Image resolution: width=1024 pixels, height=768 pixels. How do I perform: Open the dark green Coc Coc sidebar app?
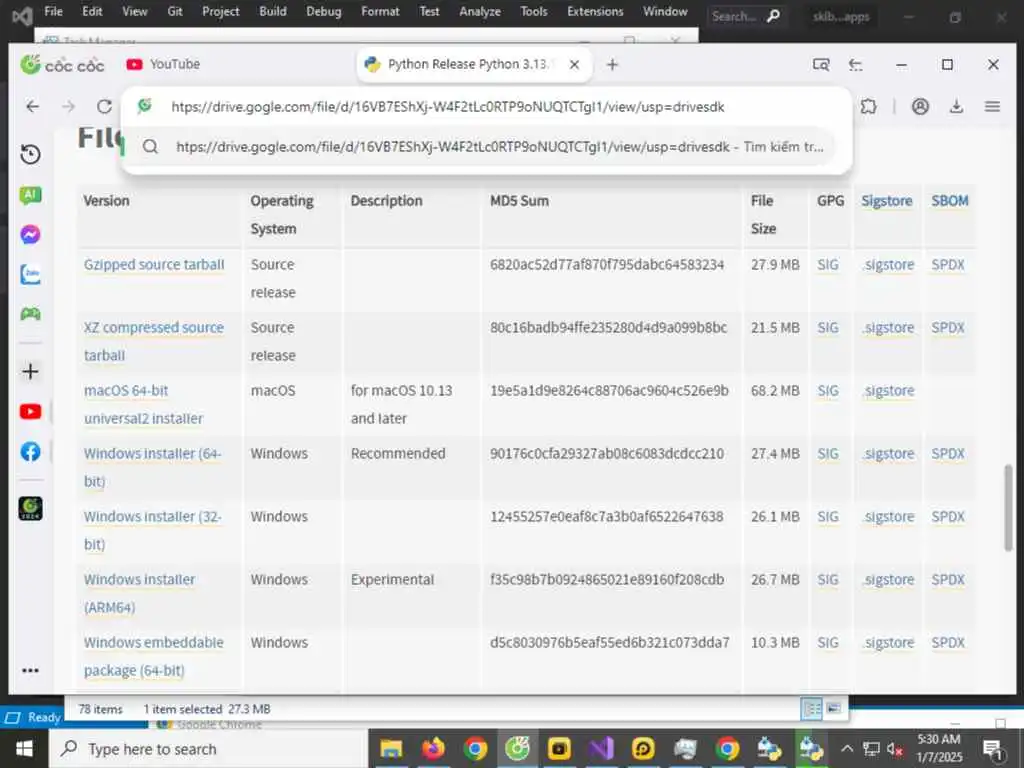(x=31, y=508)
